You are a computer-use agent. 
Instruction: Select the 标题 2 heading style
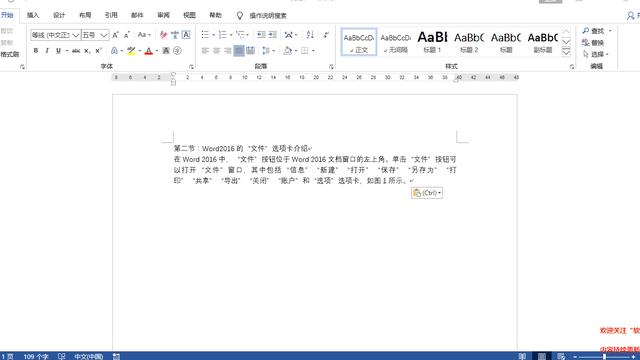469,42
